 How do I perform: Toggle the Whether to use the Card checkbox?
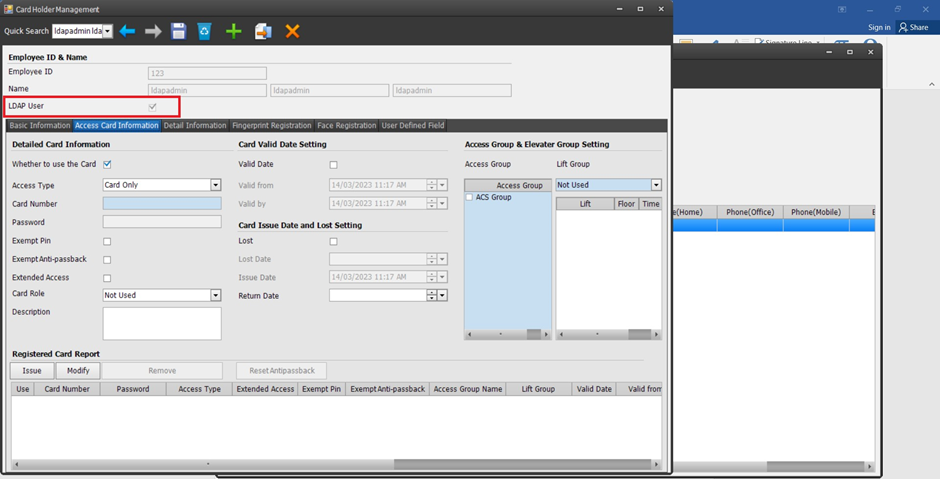(x=107, y=164)
